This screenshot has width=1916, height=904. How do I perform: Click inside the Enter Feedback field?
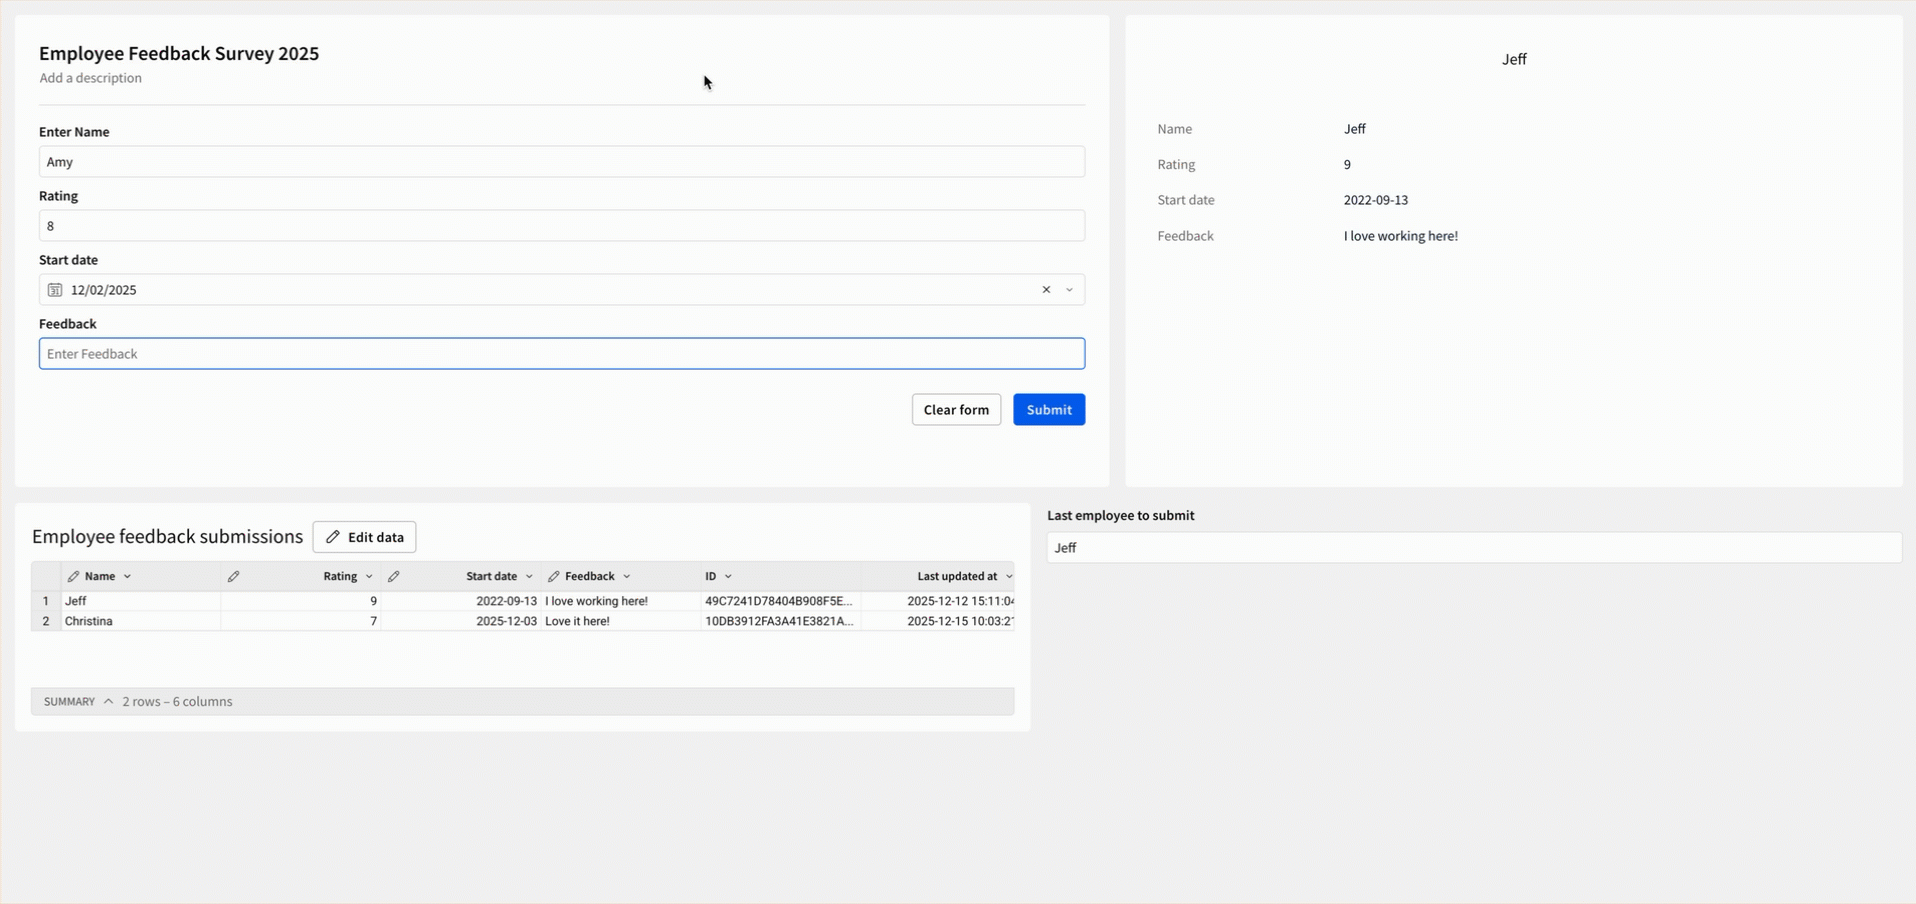(x=561, y=353)
